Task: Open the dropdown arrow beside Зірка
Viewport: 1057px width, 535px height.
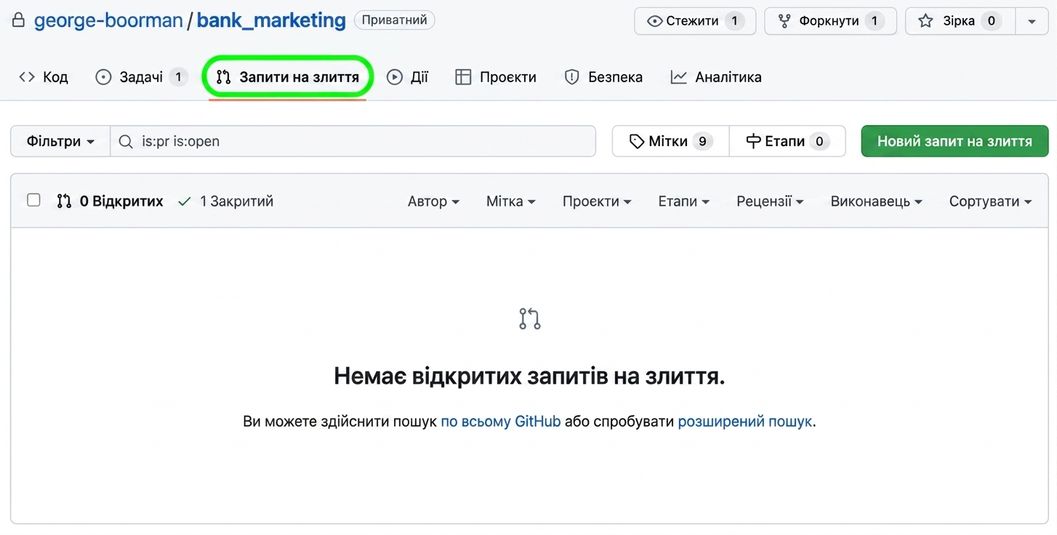Action: [x=1031, y=21]
